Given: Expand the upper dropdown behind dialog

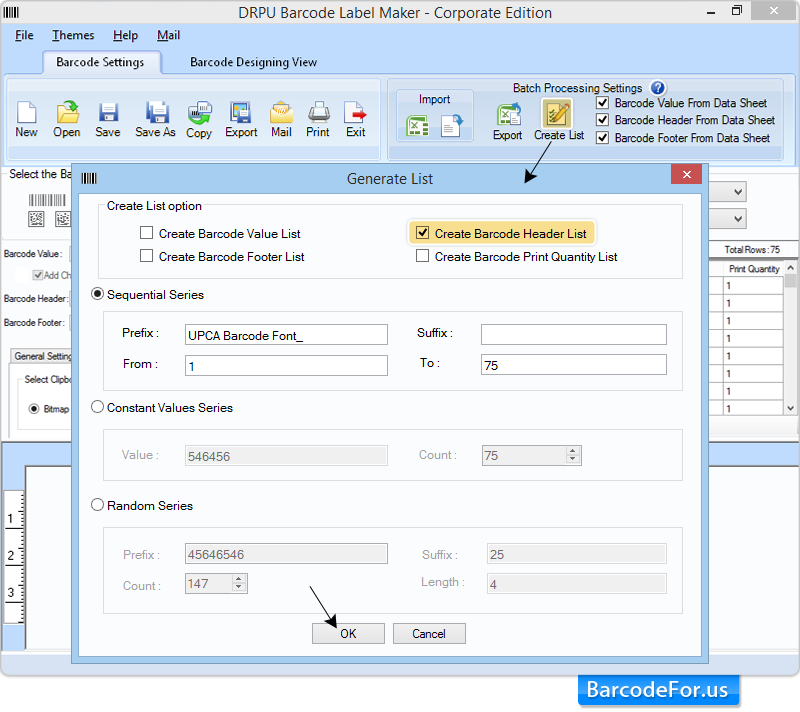Looking at the screenshot, I should (738, 192).
